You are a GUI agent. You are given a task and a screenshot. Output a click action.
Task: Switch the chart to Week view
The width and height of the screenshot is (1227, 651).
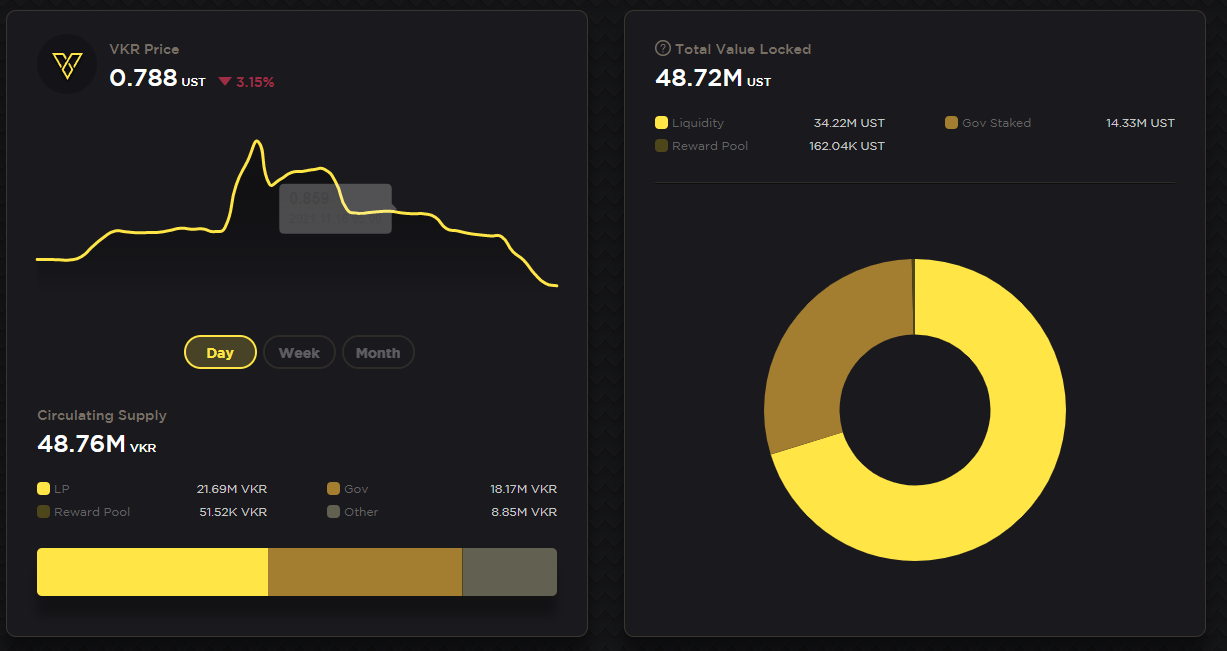[x=299, y=352]
